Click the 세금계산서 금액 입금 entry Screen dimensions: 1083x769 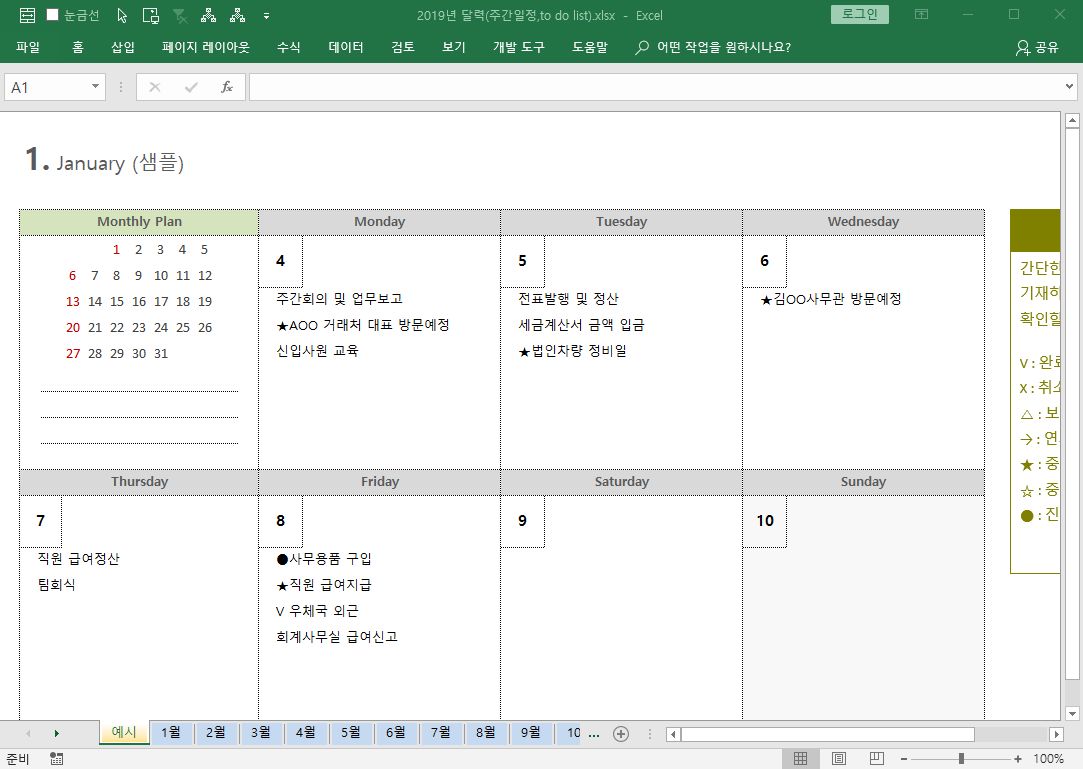(581, 325)
